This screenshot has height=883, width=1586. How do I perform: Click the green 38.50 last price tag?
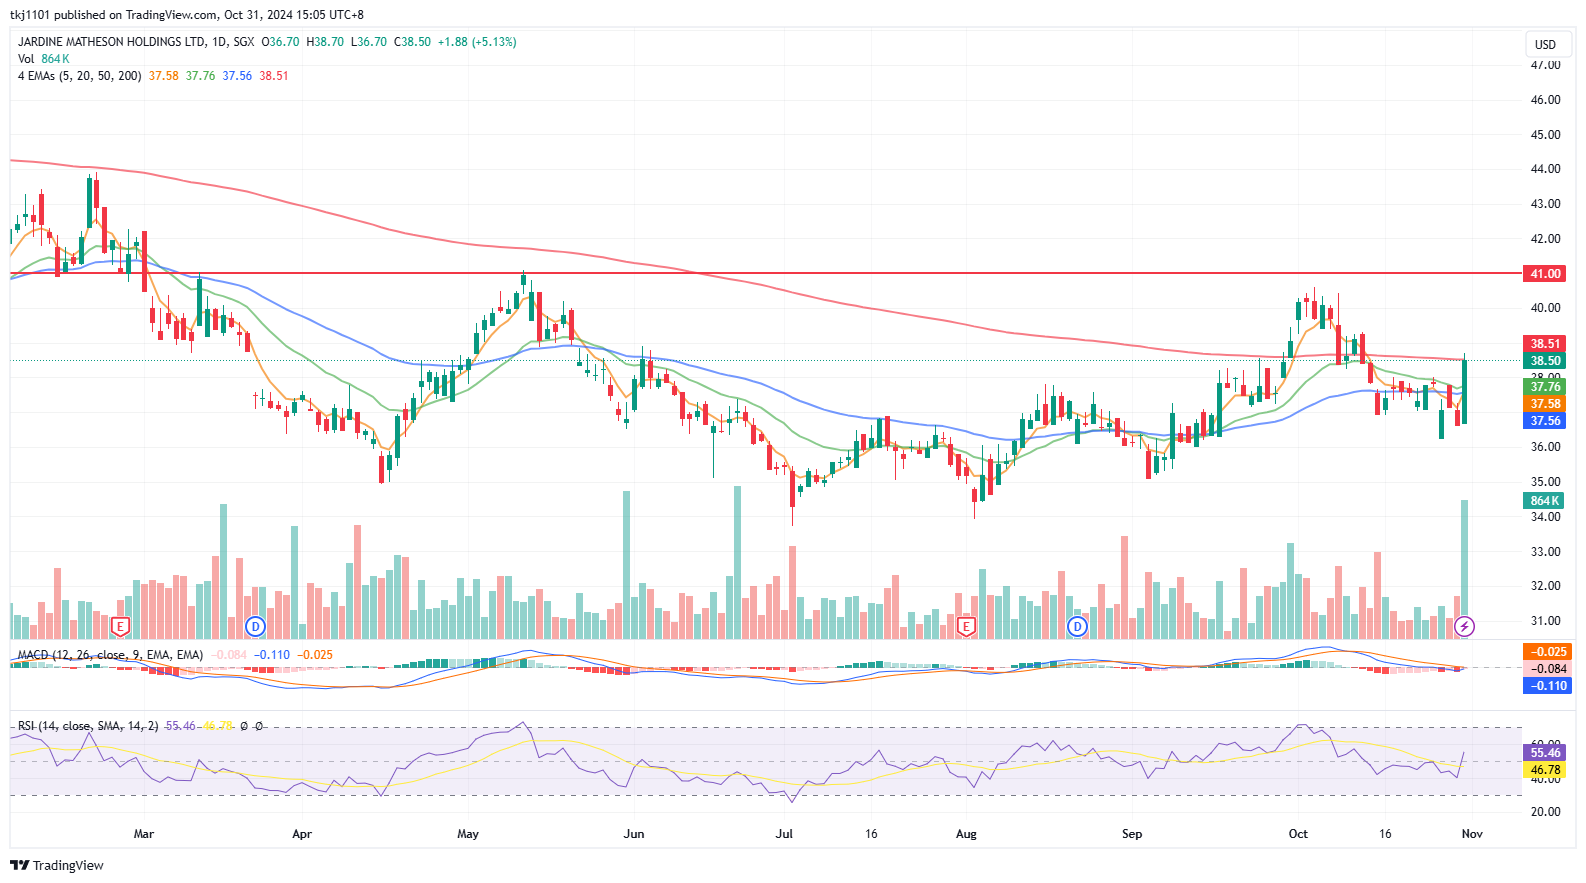point(1545,361)
